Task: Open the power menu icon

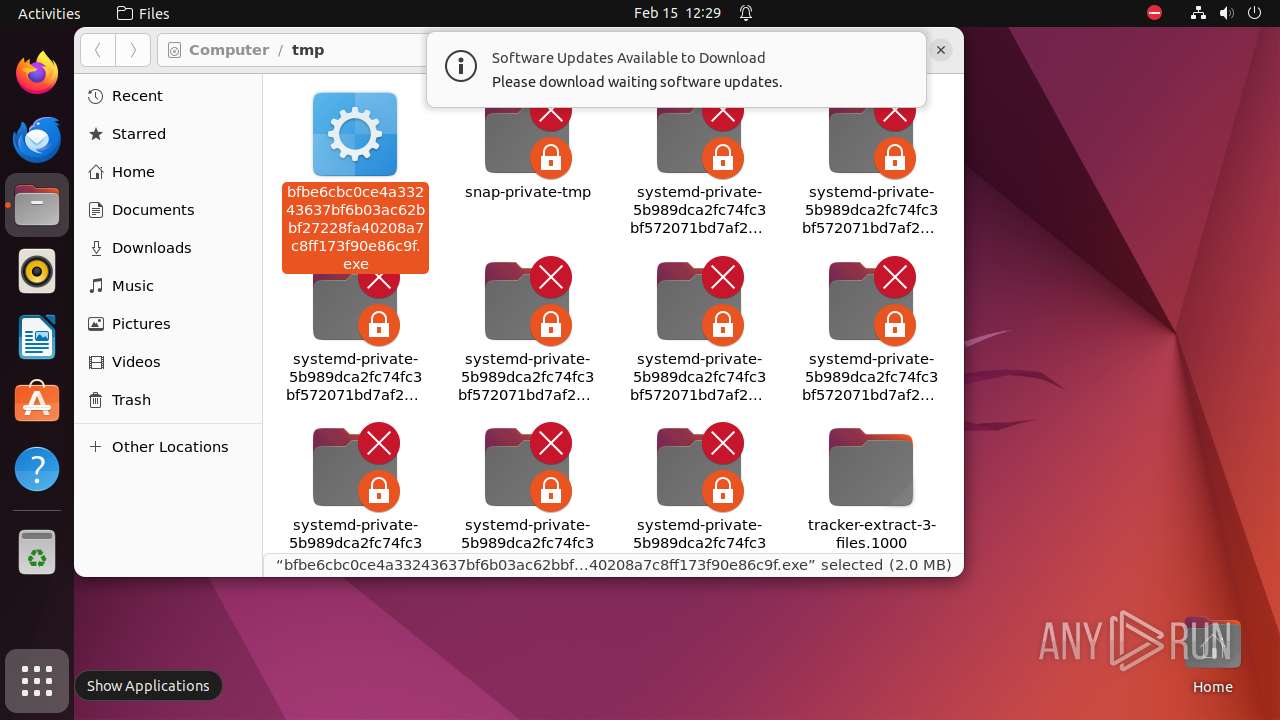Action: tap(1255, 13)
